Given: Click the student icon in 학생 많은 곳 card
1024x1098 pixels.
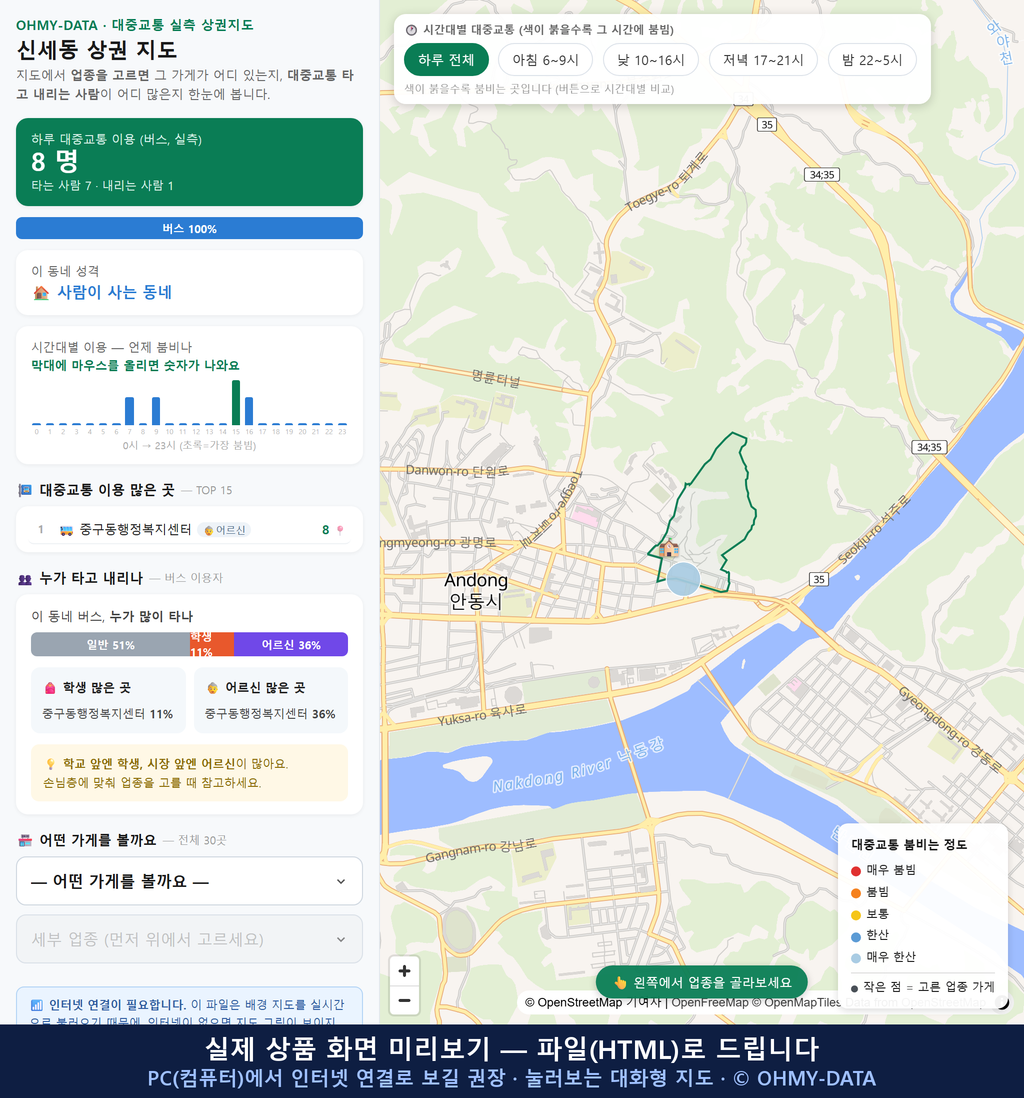Looking at the screenshot, I should click(x=50, y=688).
